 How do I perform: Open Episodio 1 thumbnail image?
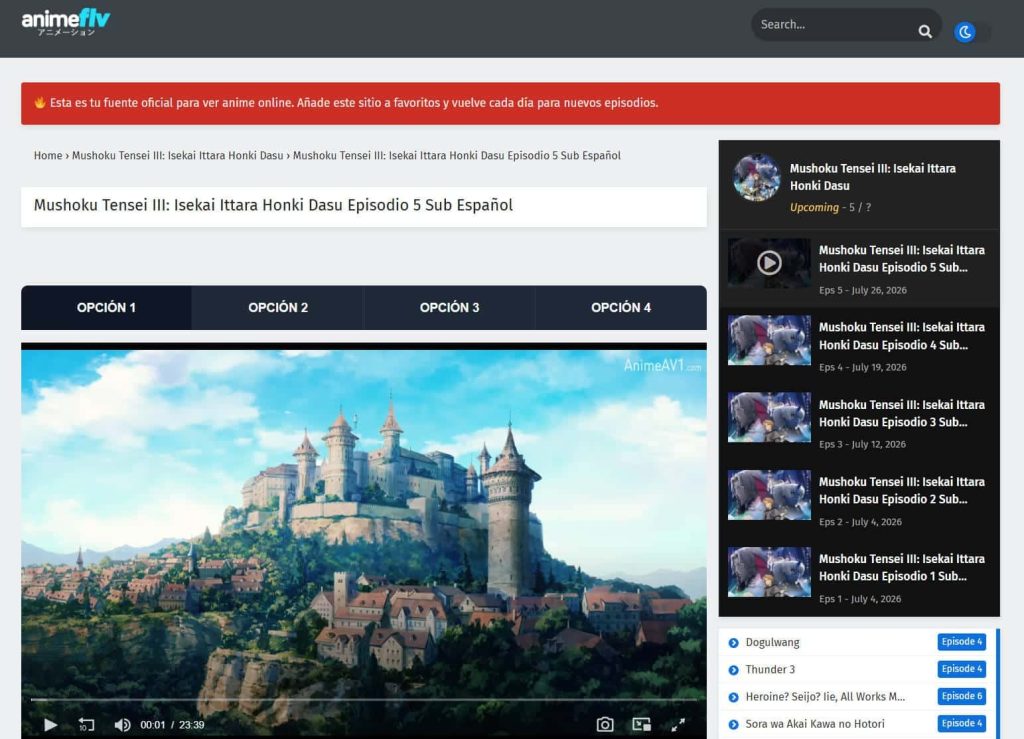[x=769, y=572]
